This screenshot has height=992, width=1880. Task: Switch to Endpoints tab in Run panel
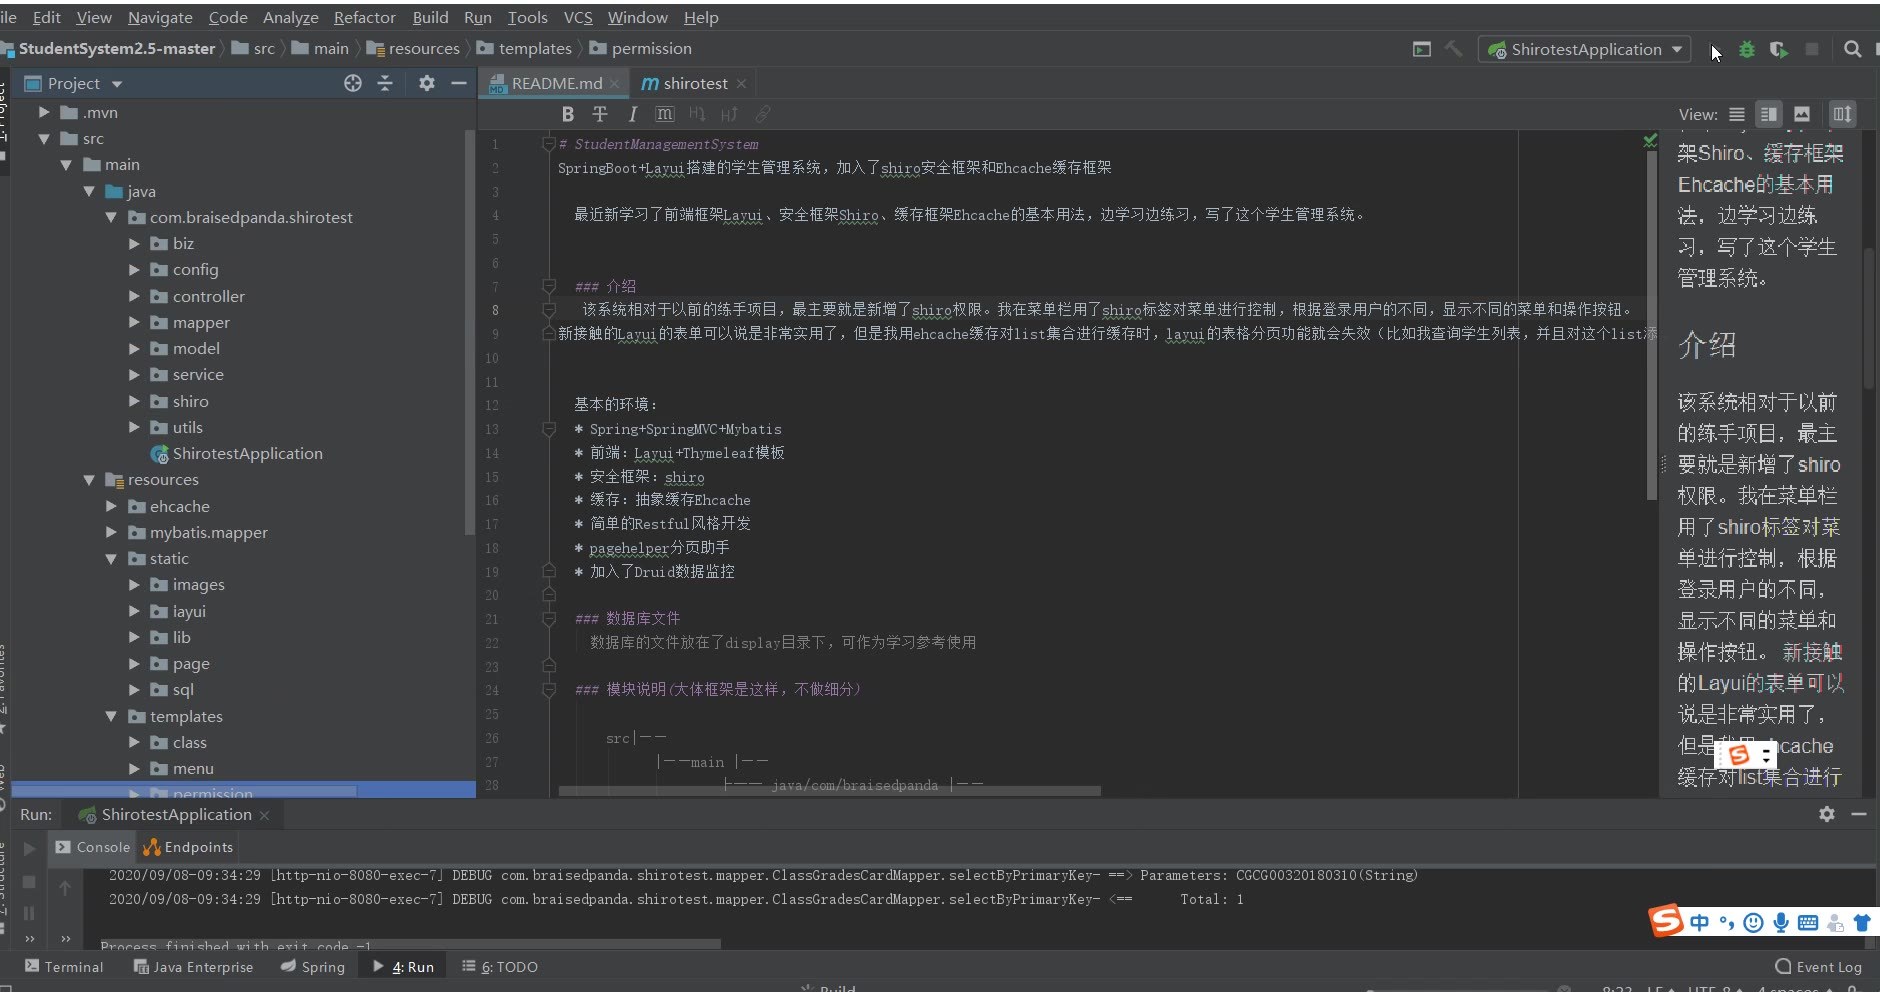pos(188,847)
